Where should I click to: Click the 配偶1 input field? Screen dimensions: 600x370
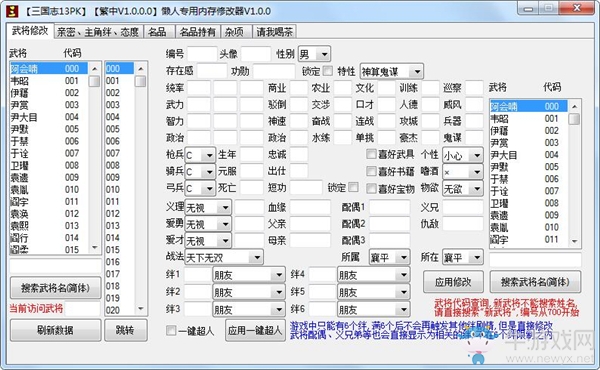(390, 207)
